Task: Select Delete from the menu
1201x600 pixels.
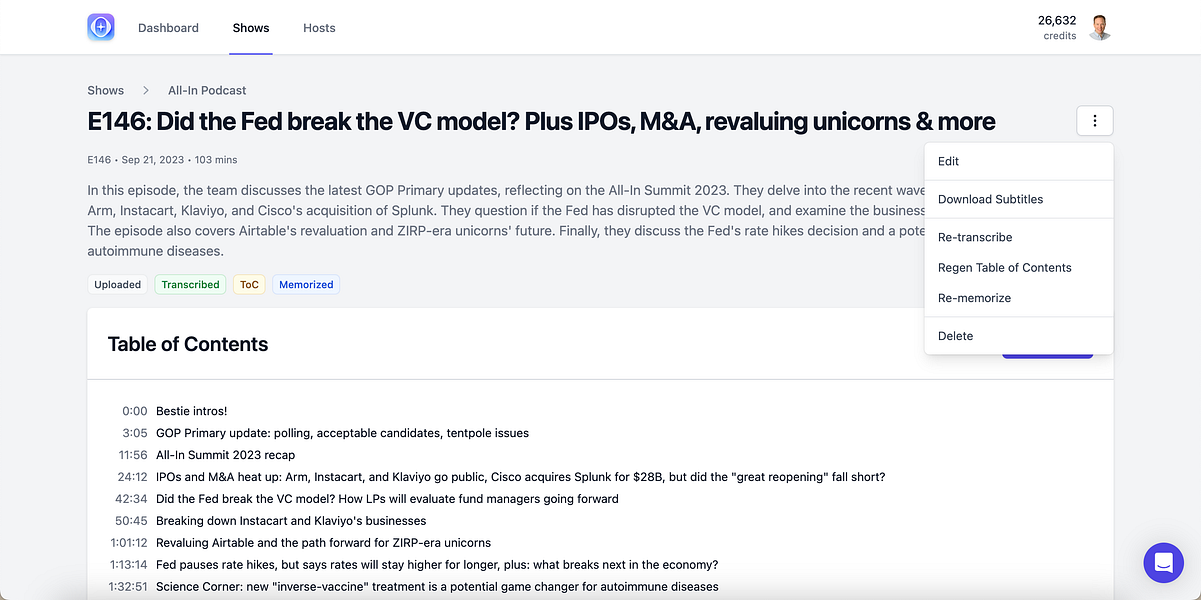Action: click(x=955, y=336)
